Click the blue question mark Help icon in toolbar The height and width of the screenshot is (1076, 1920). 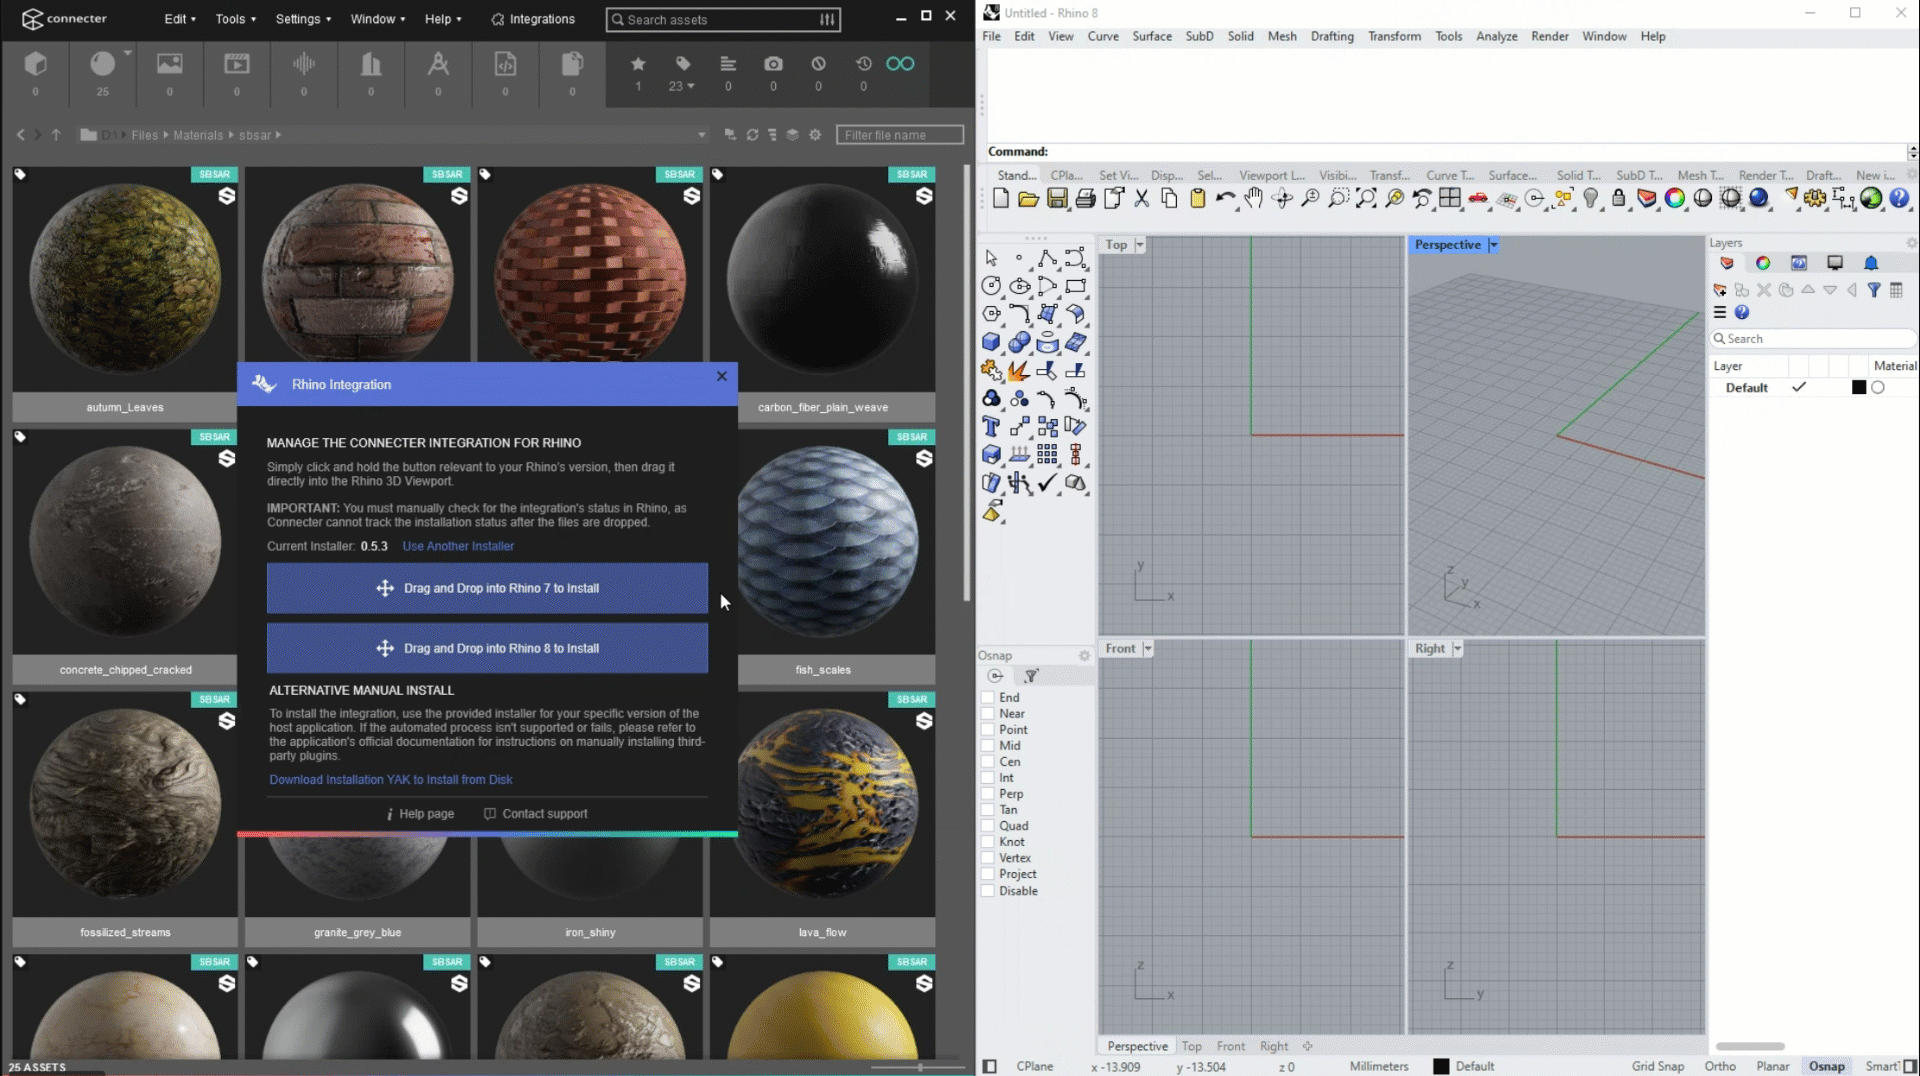point(1899,198)
